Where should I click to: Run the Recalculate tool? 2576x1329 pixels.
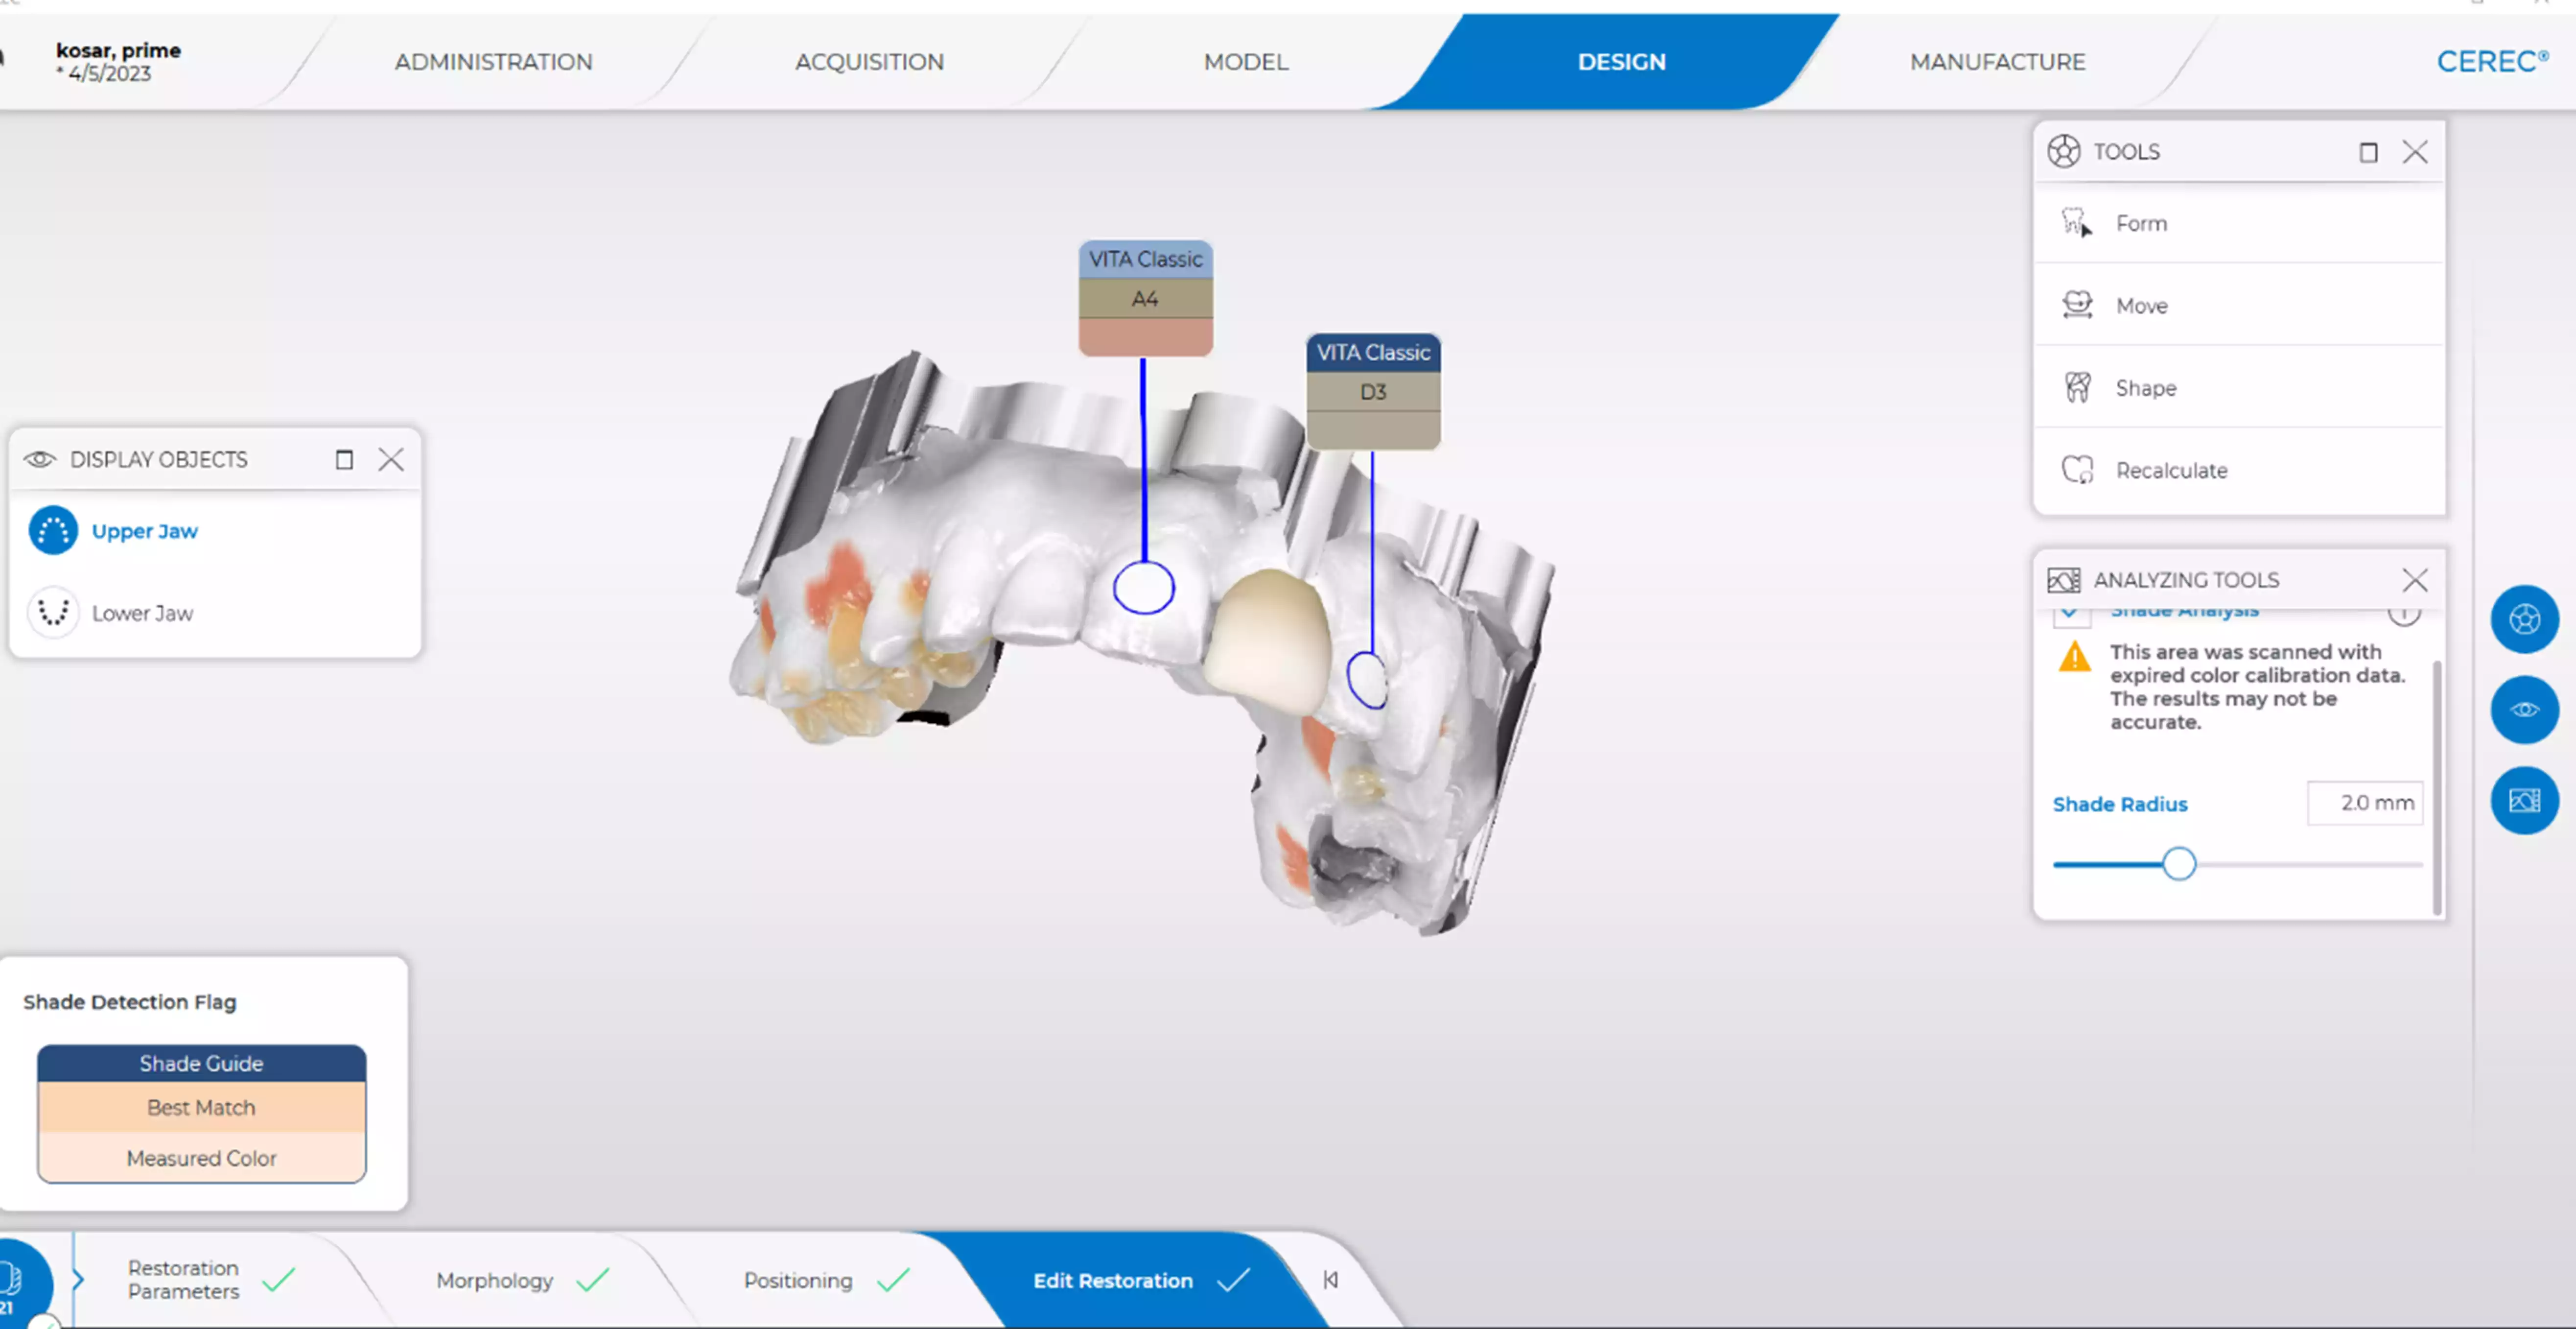pos(2170,470)
